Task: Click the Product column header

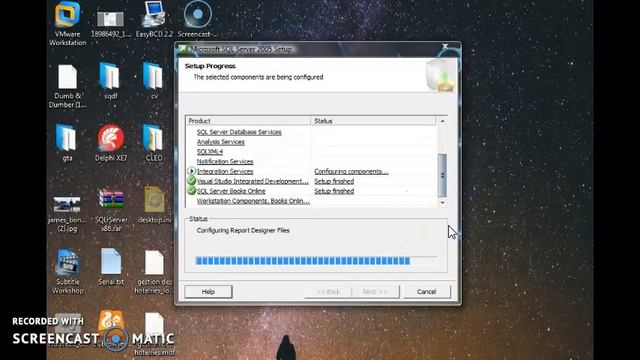Action: (x=248, y=121)
